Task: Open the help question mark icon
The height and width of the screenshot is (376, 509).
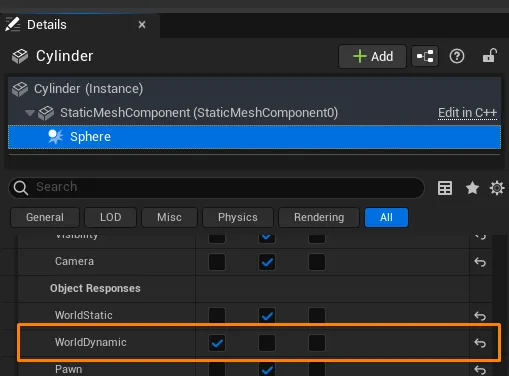Action: pos(457,56)
